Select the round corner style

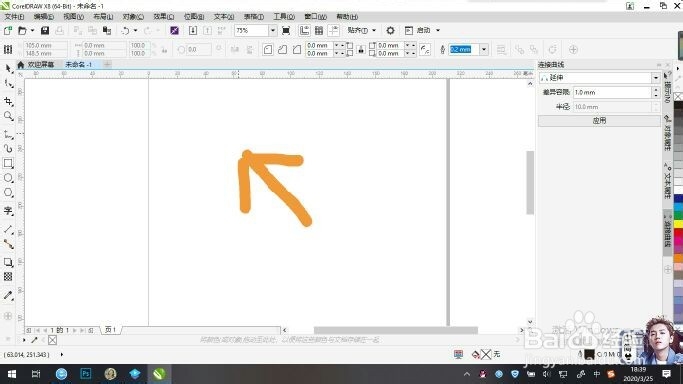click(268, 49)
